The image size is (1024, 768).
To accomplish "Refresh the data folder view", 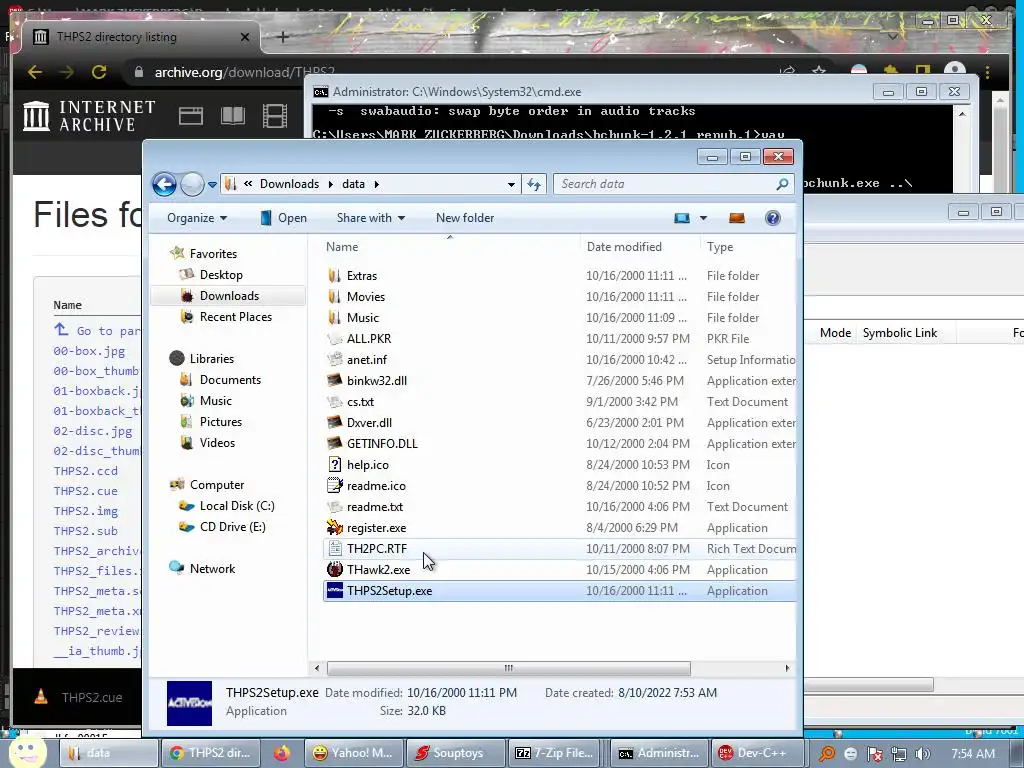I will [534, 185].
